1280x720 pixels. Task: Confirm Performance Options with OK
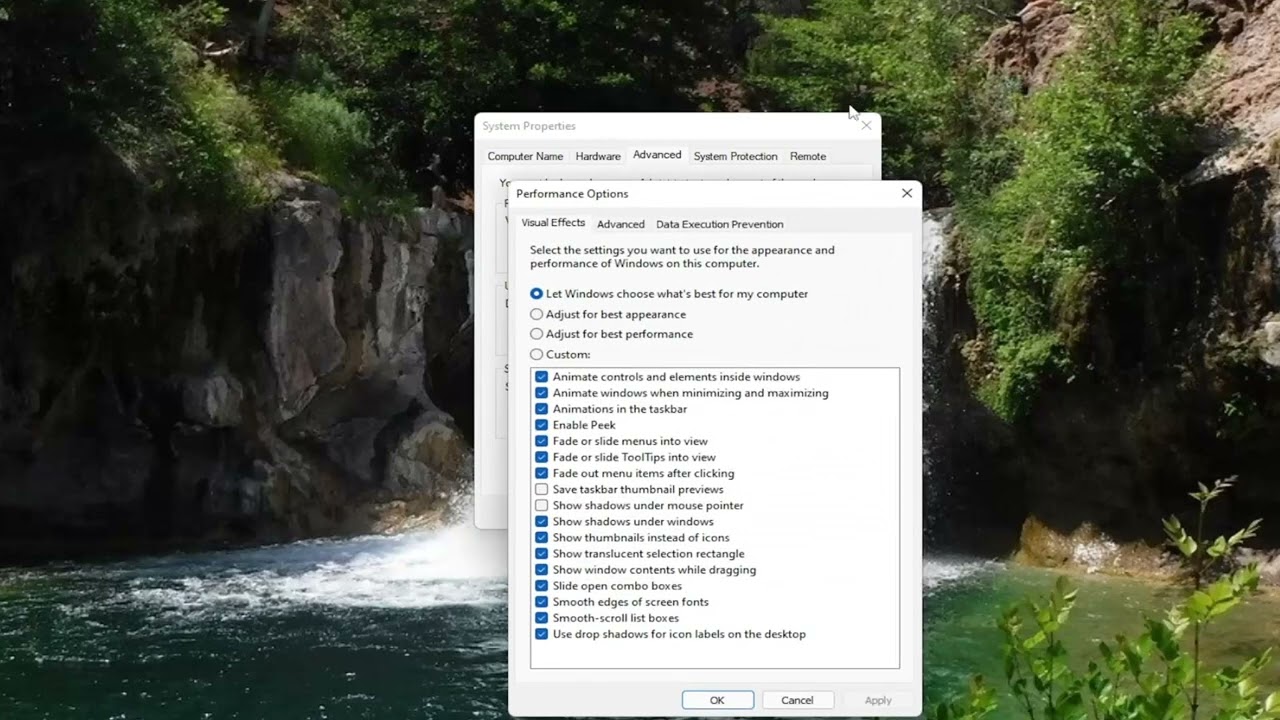tap(718, 700)
